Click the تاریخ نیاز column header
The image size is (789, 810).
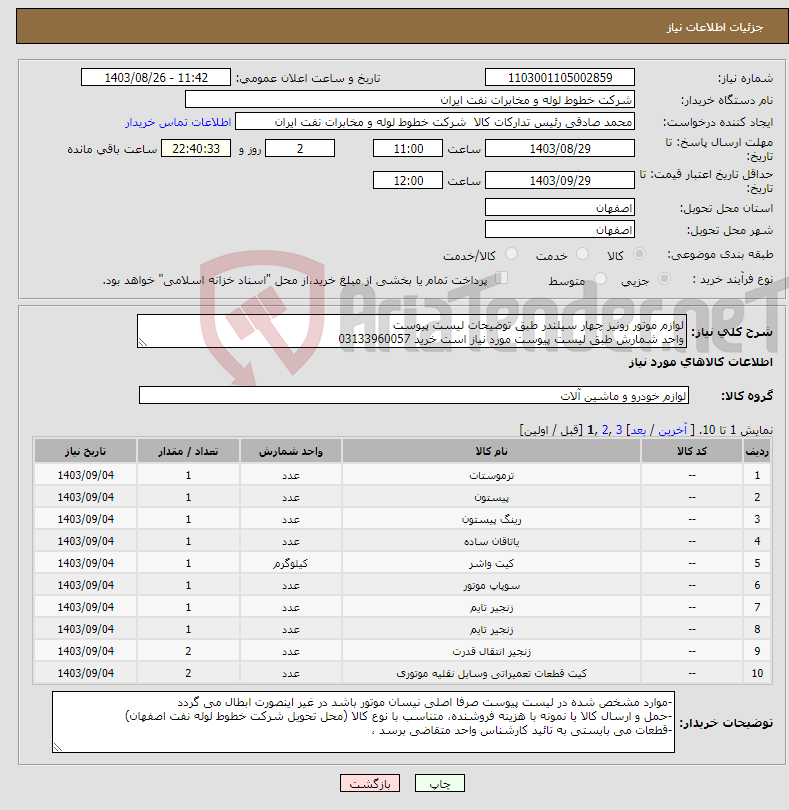tap(85, 451)
